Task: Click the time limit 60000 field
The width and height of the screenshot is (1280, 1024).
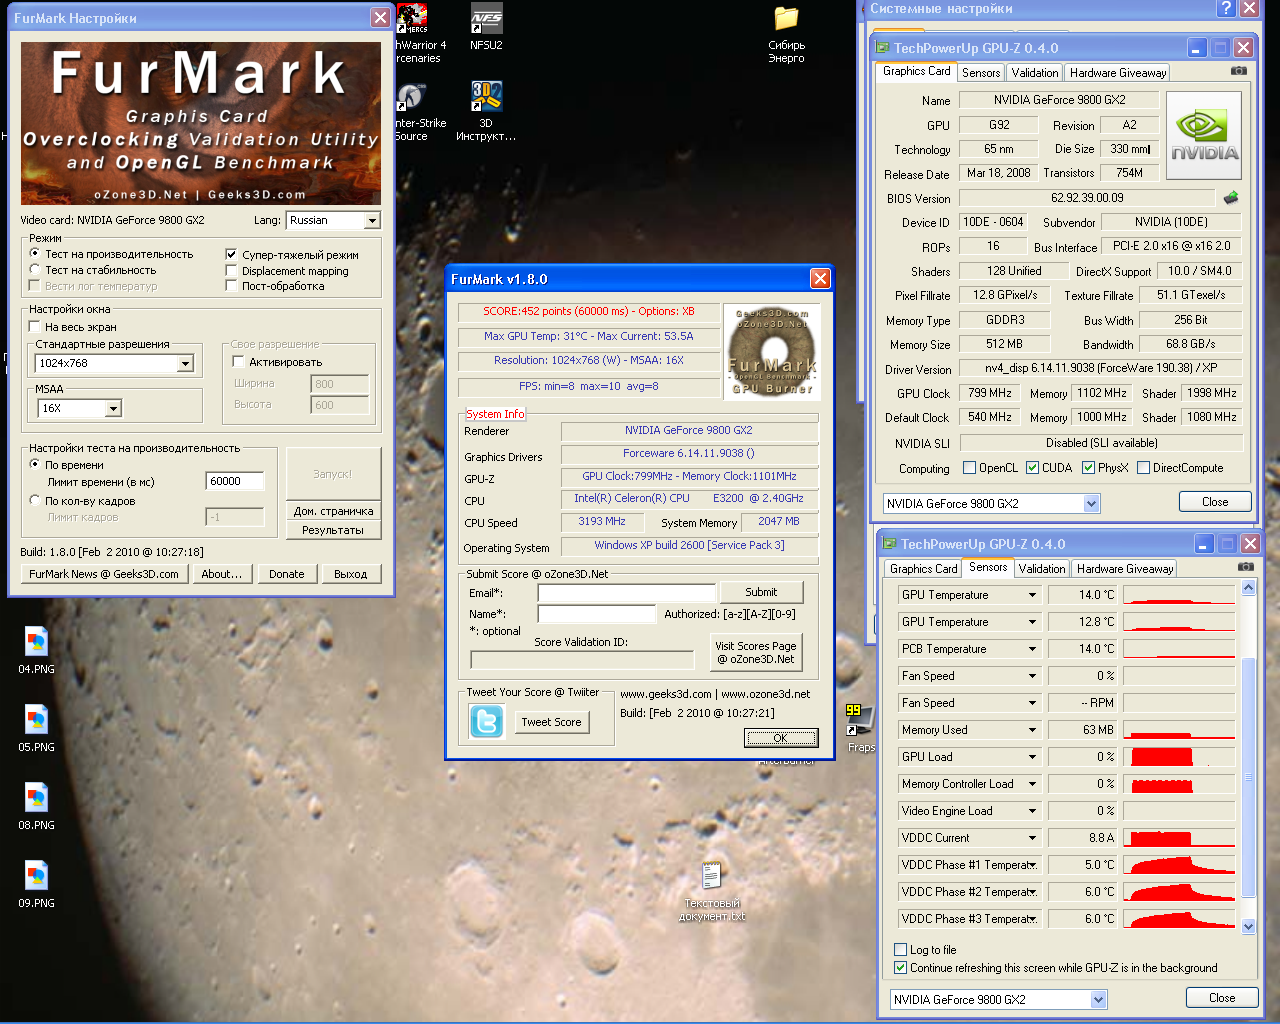Action: [235, 481]
